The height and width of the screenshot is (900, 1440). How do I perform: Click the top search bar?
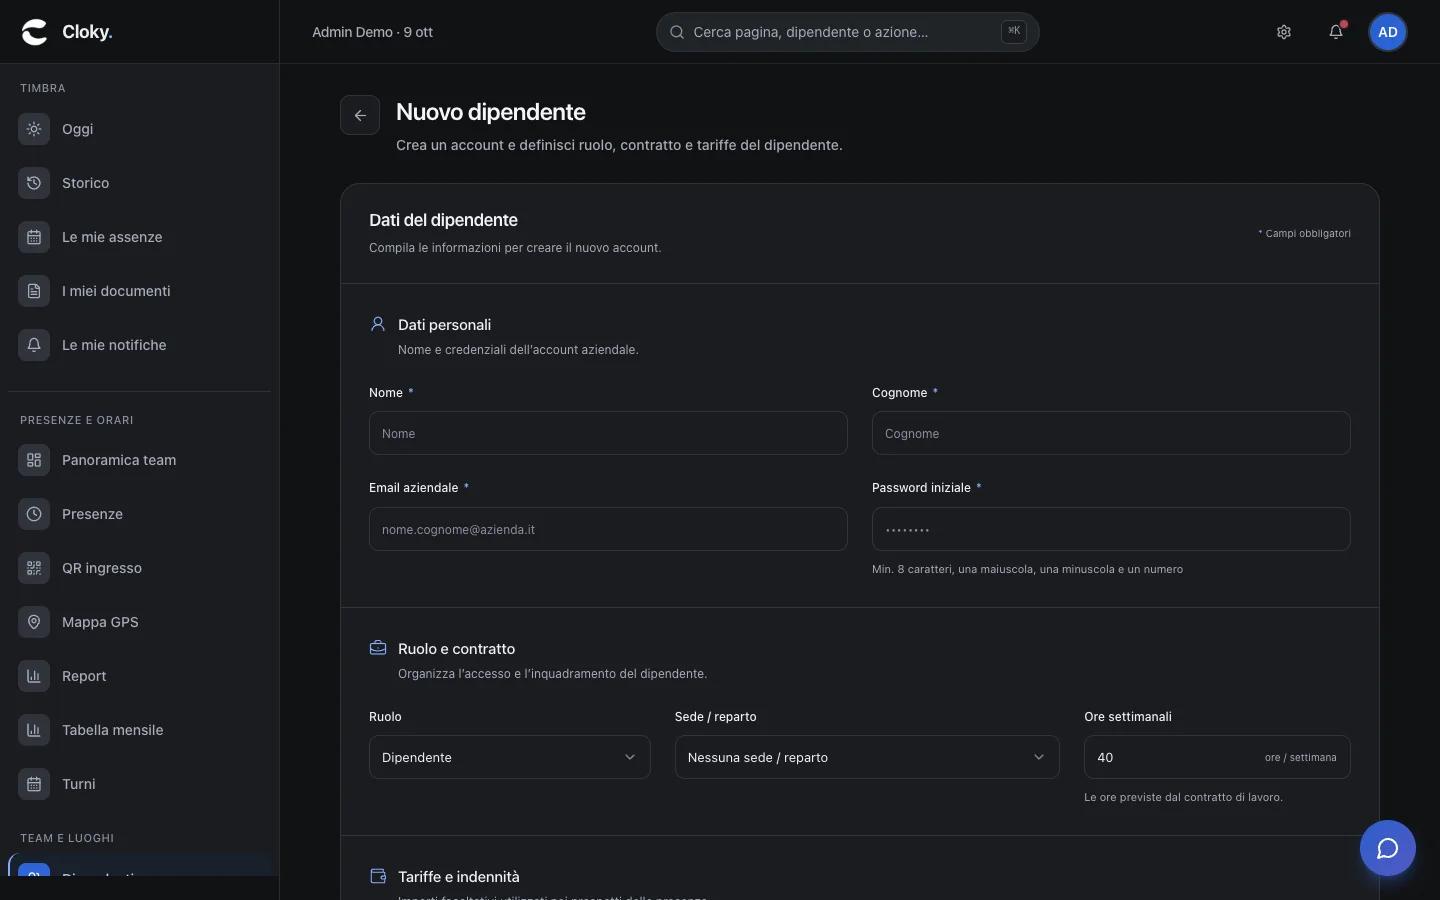coord(848,32)
